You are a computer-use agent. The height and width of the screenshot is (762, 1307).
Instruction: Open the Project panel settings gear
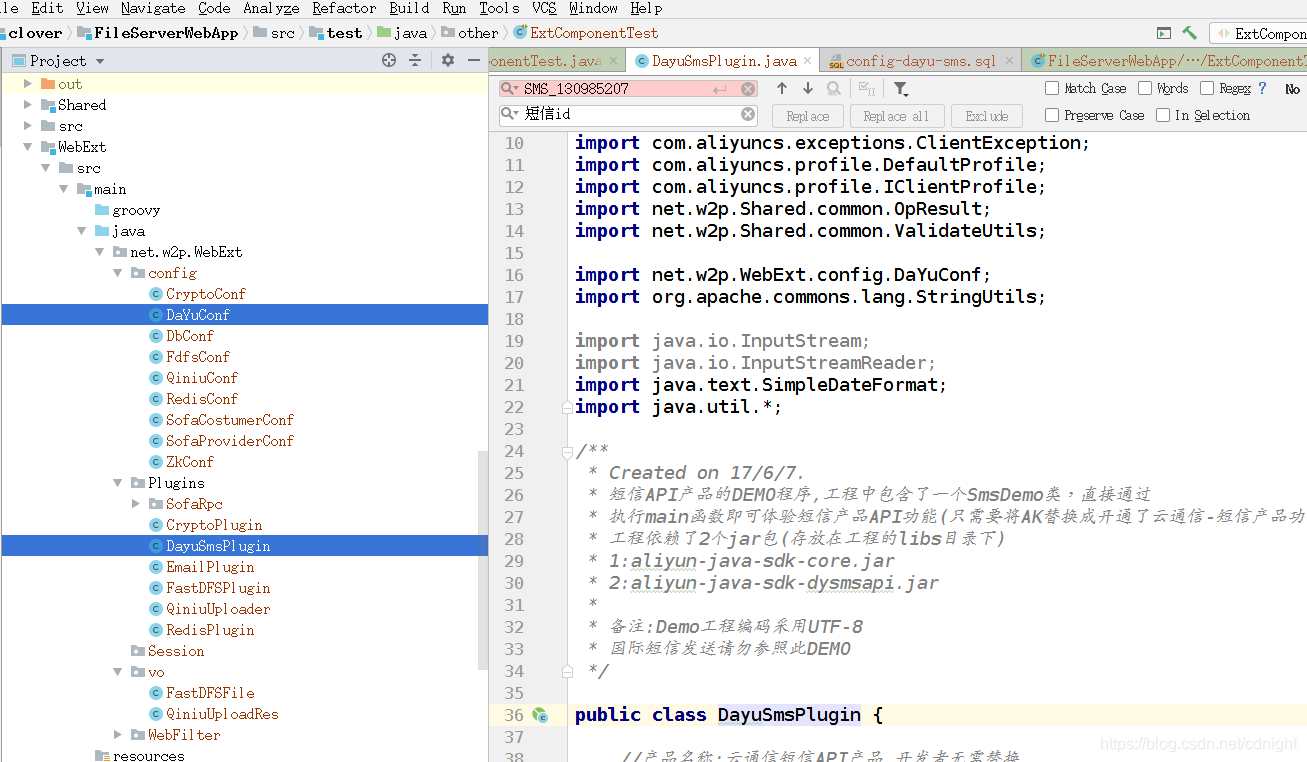pos(448,60)
